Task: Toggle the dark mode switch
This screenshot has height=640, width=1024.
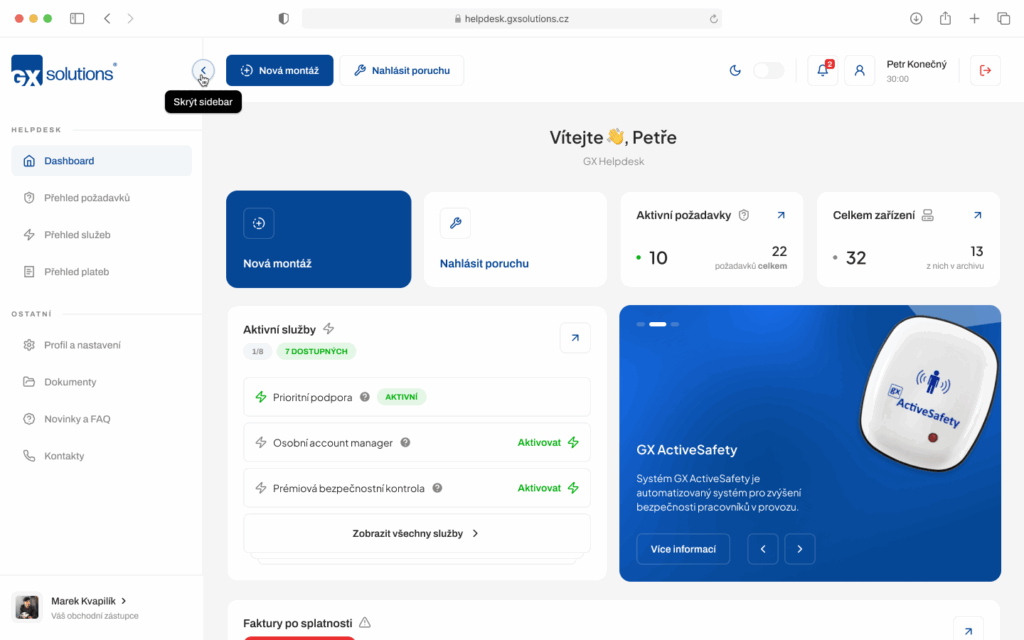Action: tap(768, 70)
